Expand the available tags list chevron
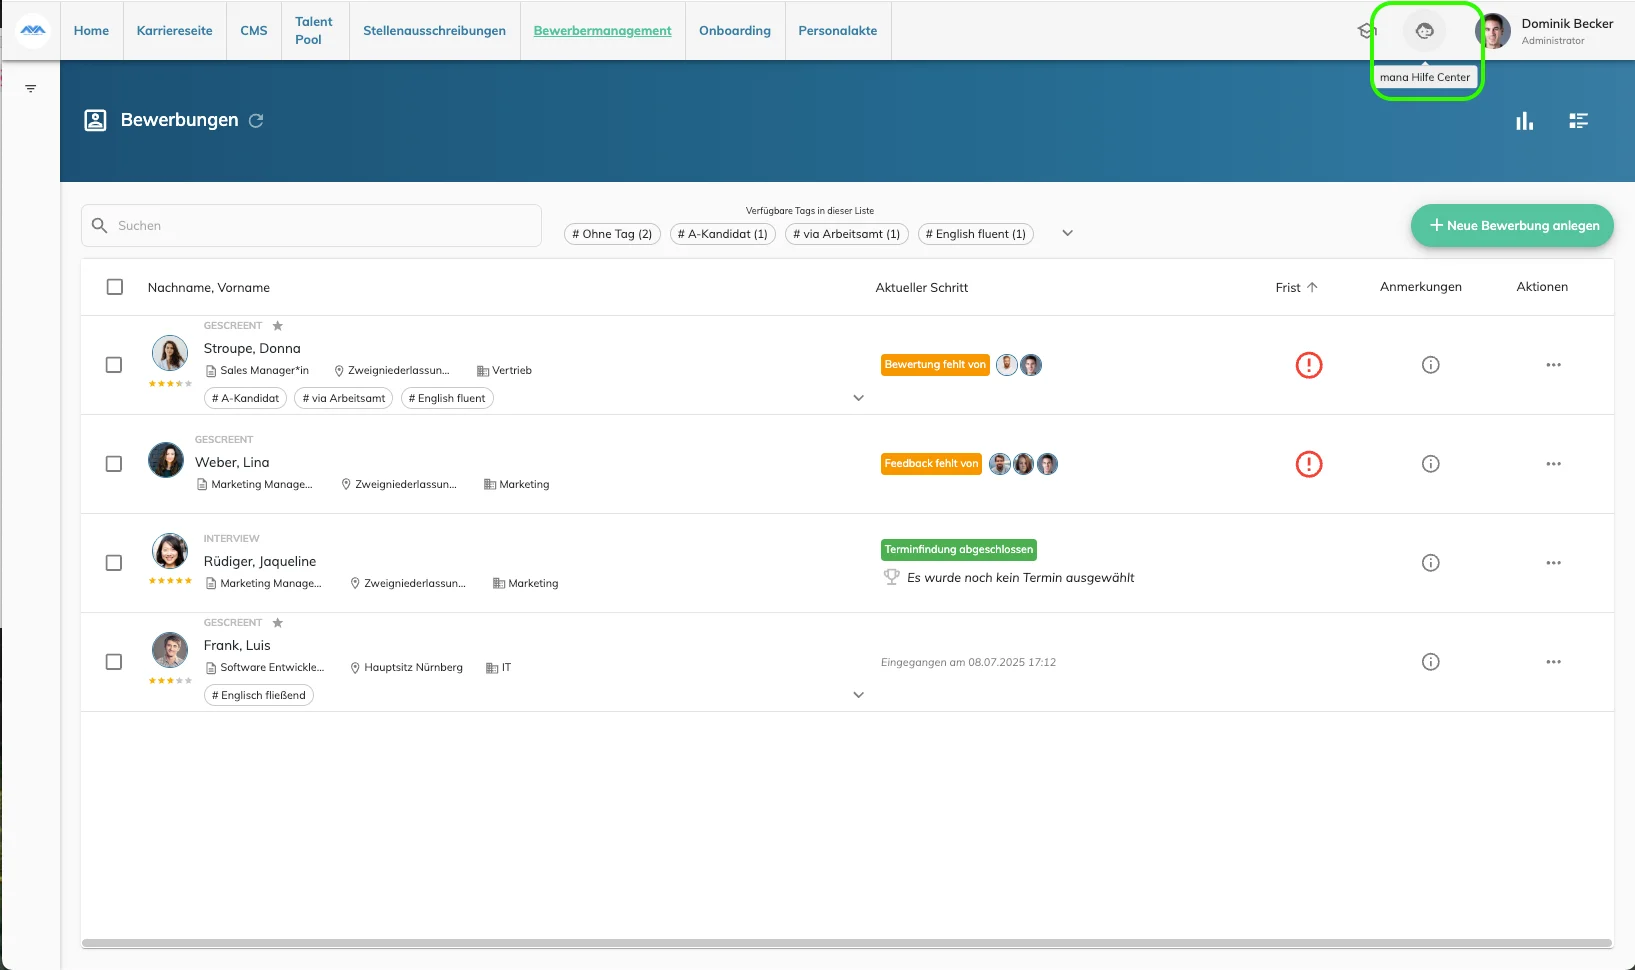The width and height of the screenshot is (1635, 970). click(1067, 233)
